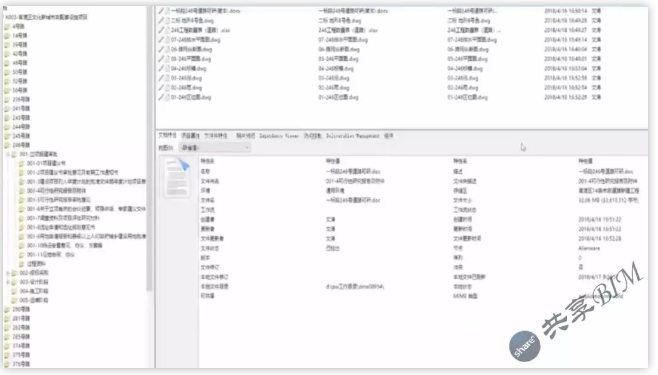Click the folder icon beside 282号 folder

point(7,328)
